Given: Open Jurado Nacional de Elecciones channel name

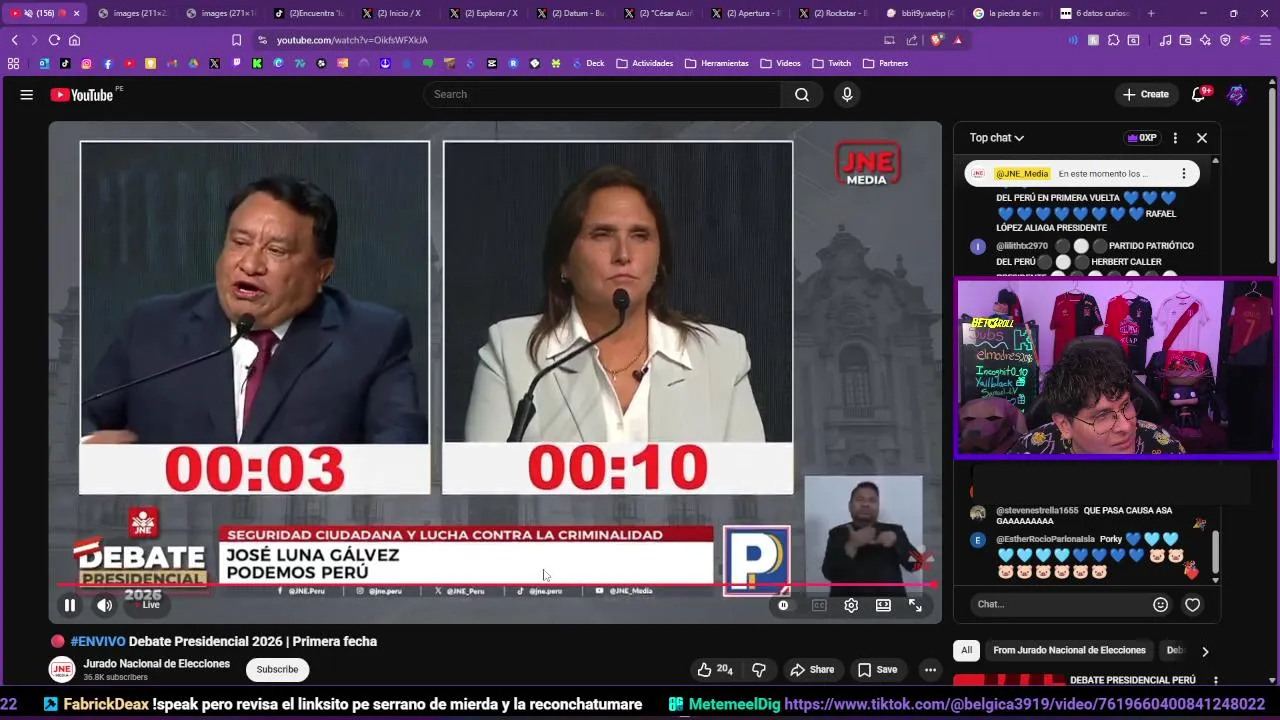Looking at the screenshot, I should [x=157, y=664].
